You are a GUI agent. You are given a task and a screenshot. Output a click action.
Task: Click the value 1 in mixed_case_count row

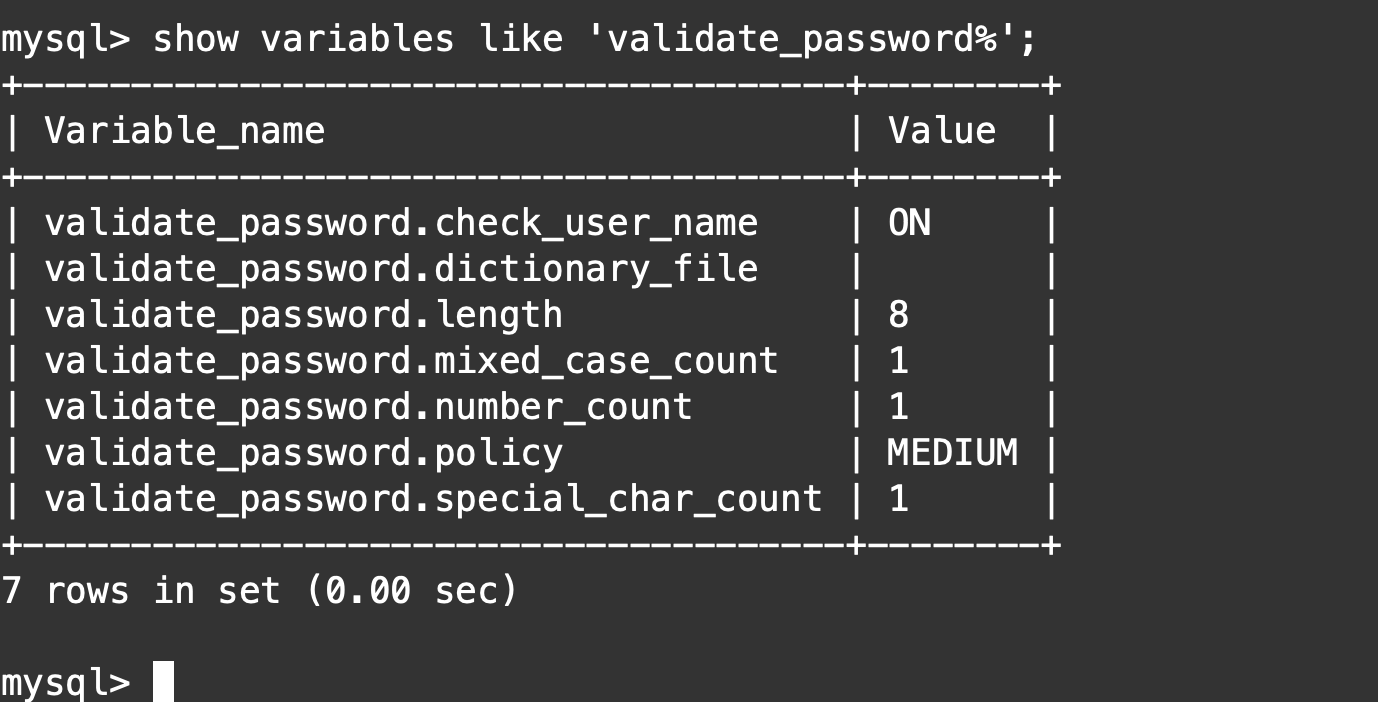point(898,361)
